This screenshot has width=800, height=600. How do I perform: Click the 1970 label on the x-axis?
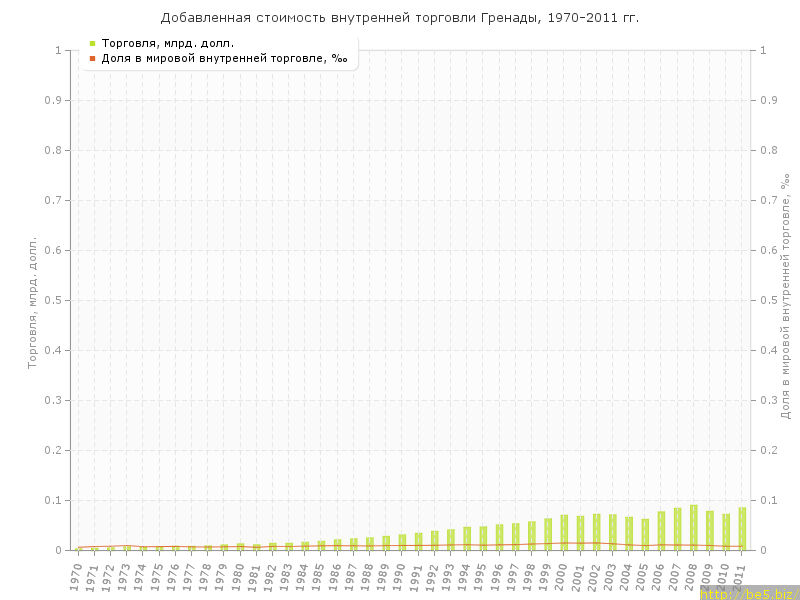click(x=76, y=577)
